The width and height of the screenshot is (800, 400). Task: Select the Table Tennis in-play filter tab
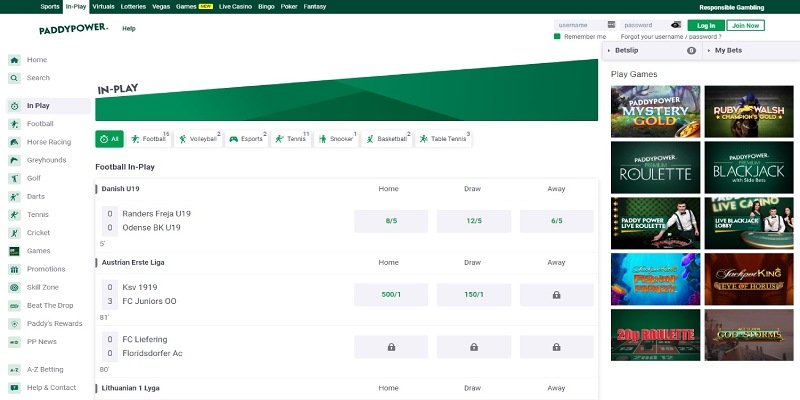pyautogui.click(x=443, y=139)
